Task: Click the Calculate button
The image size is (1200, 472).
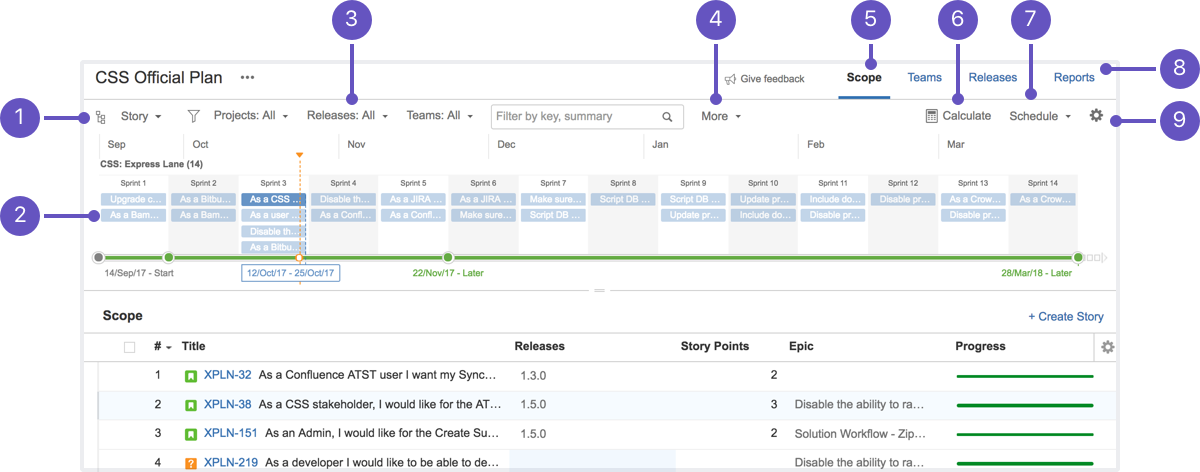Action: [x=959, y=116]
